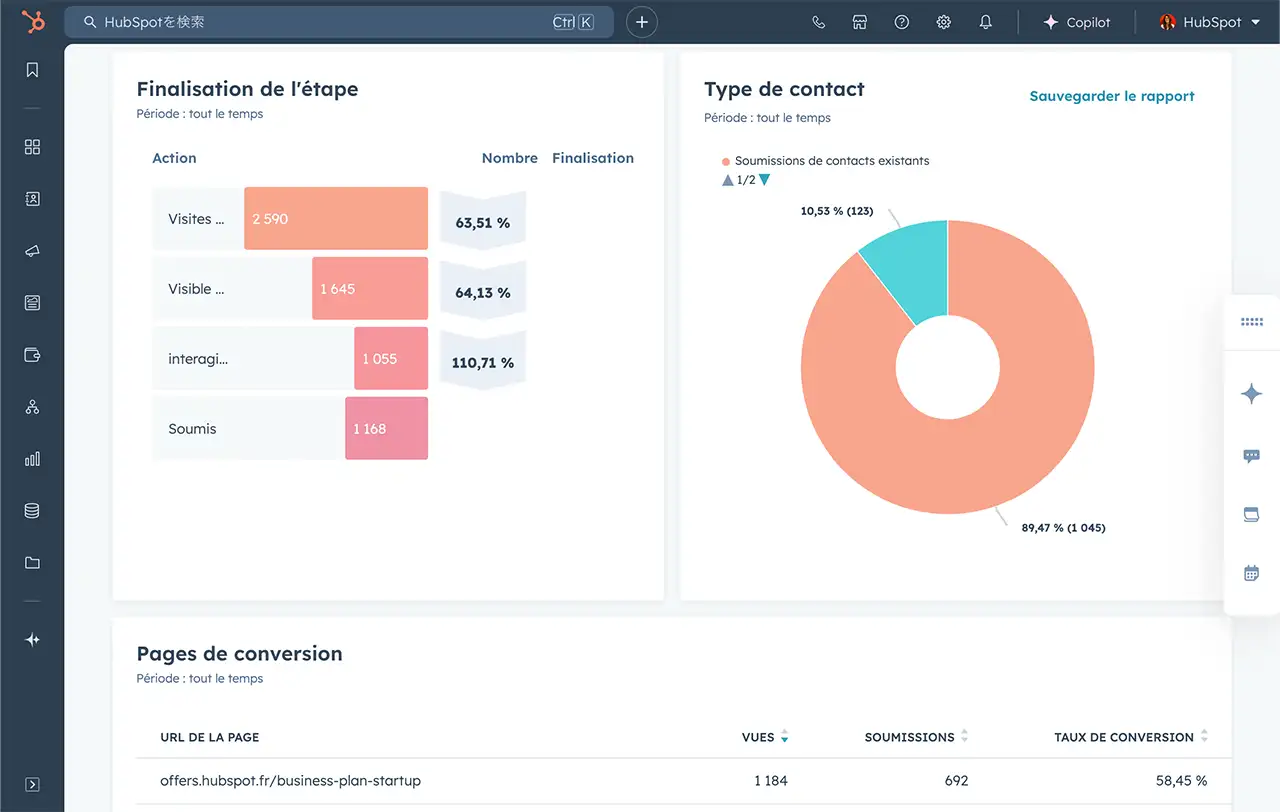
Task: Open the reporting bar chart sidebar icon
Action: coord(32,459)
